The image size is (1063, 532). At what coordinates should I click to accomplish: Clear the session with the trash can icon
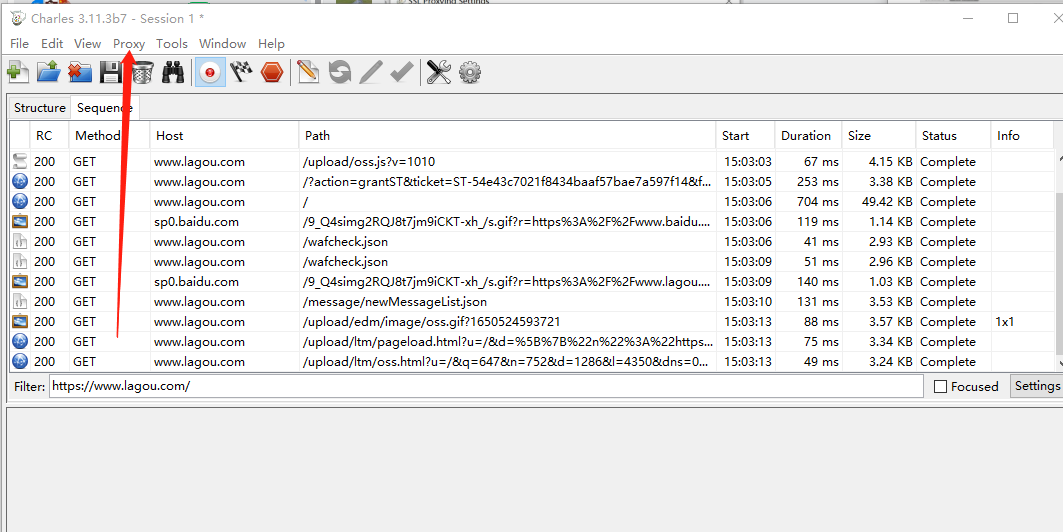coord(142,72)
